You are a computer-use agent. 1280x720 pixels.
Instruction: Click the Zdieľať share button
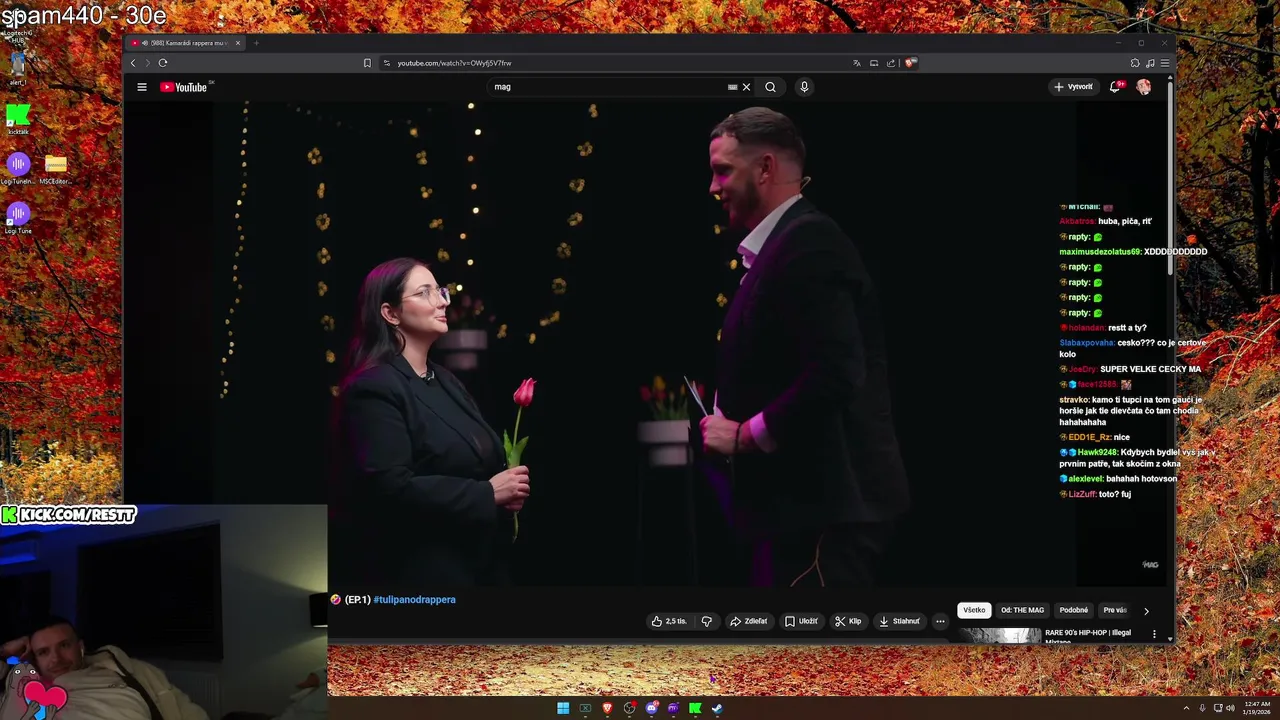749,621
